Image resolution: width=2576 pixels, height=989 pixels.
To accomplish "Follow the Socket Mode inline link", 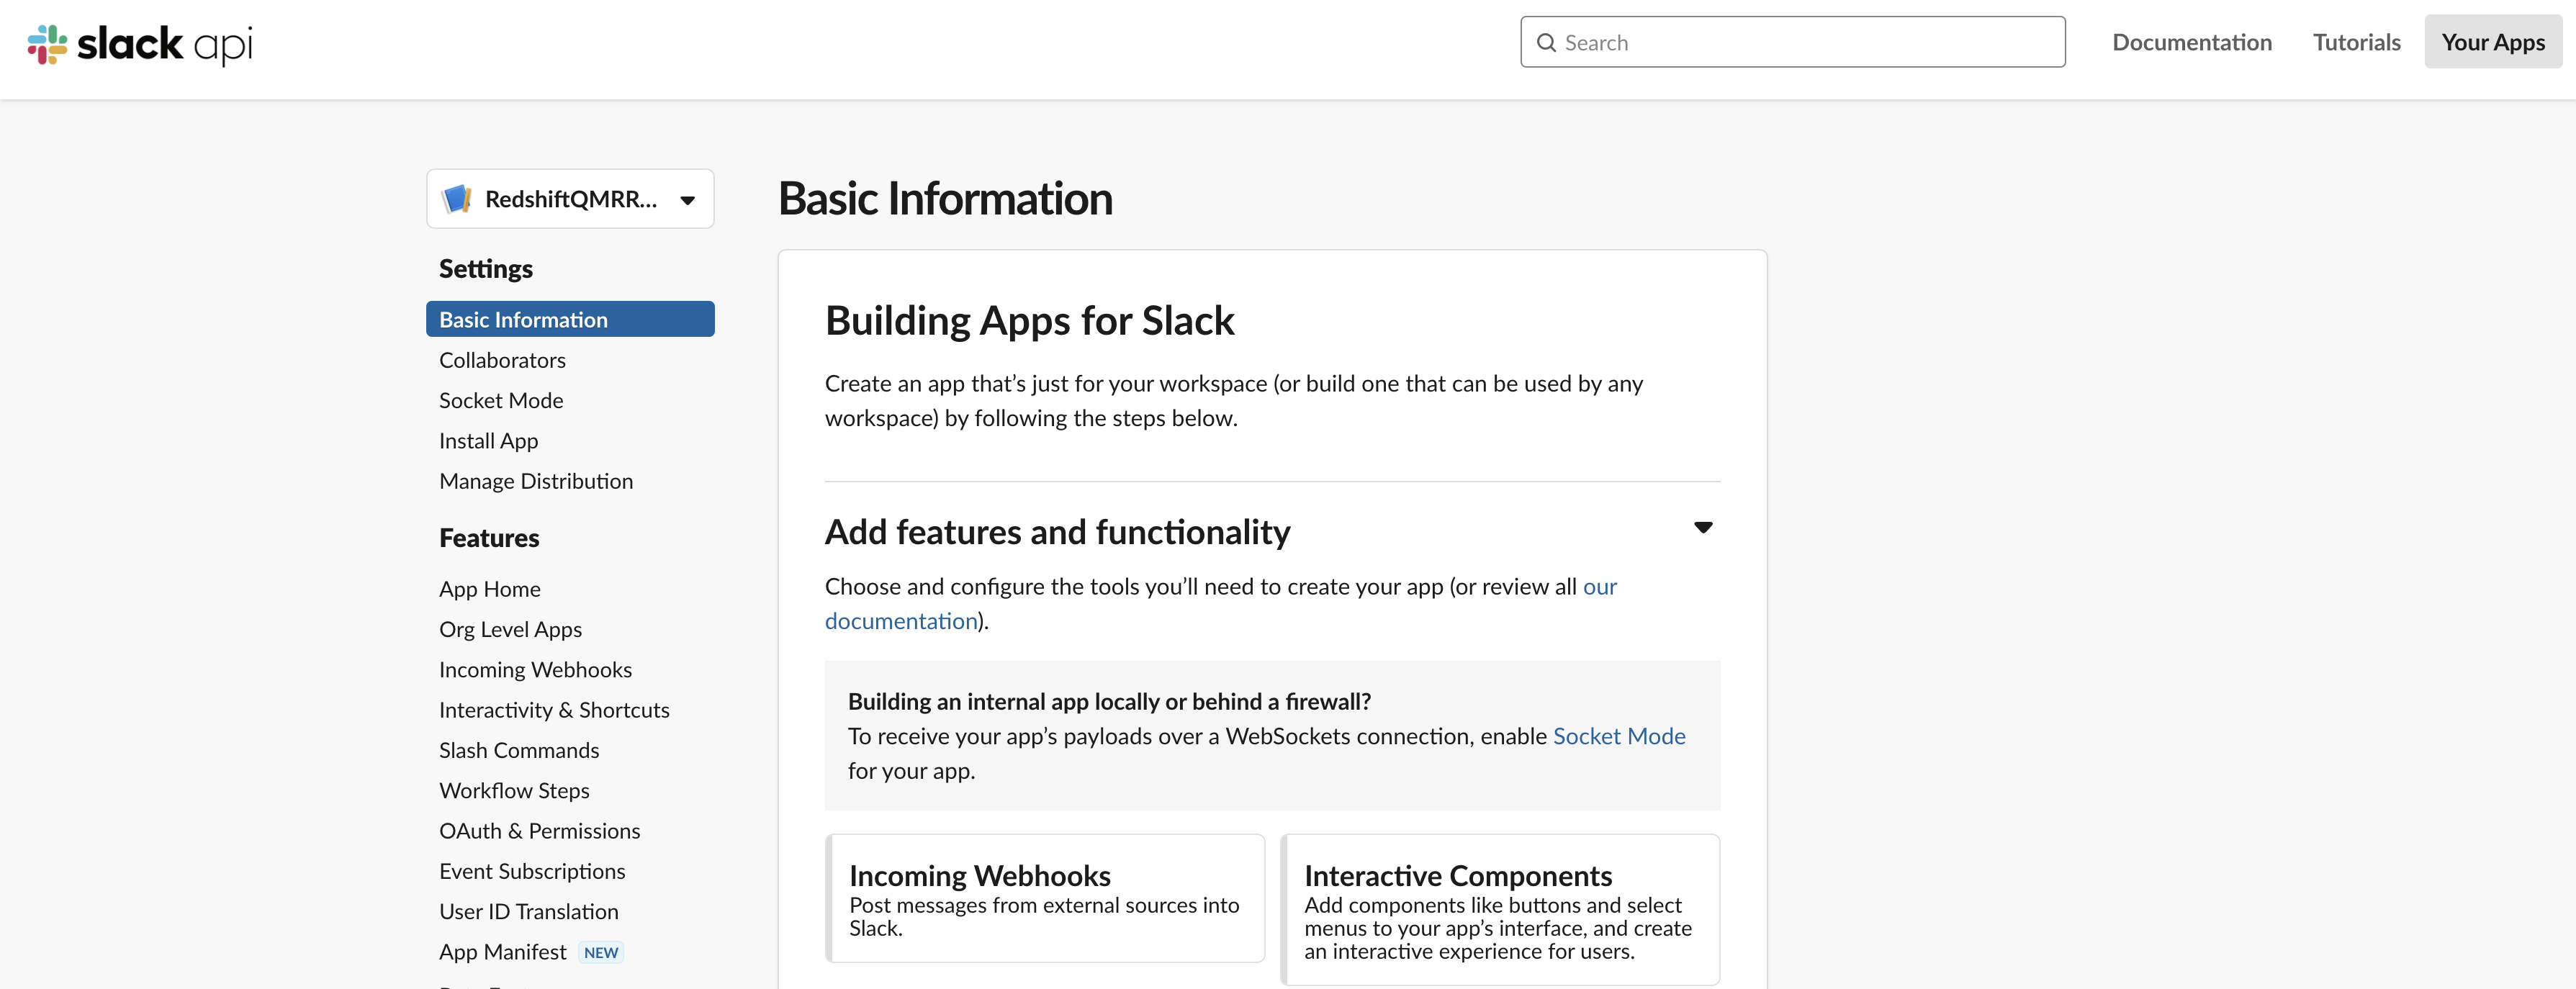I will [x=1618, y=736].
